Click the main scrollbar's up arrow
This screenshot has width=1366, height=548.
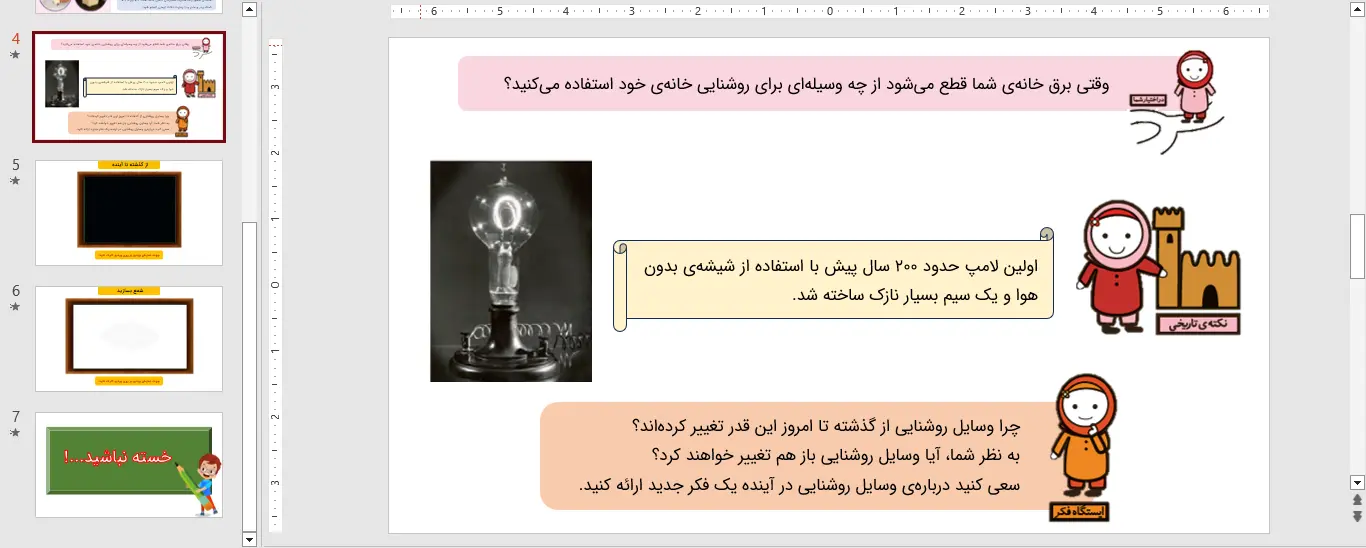[x=1357, y=10]
